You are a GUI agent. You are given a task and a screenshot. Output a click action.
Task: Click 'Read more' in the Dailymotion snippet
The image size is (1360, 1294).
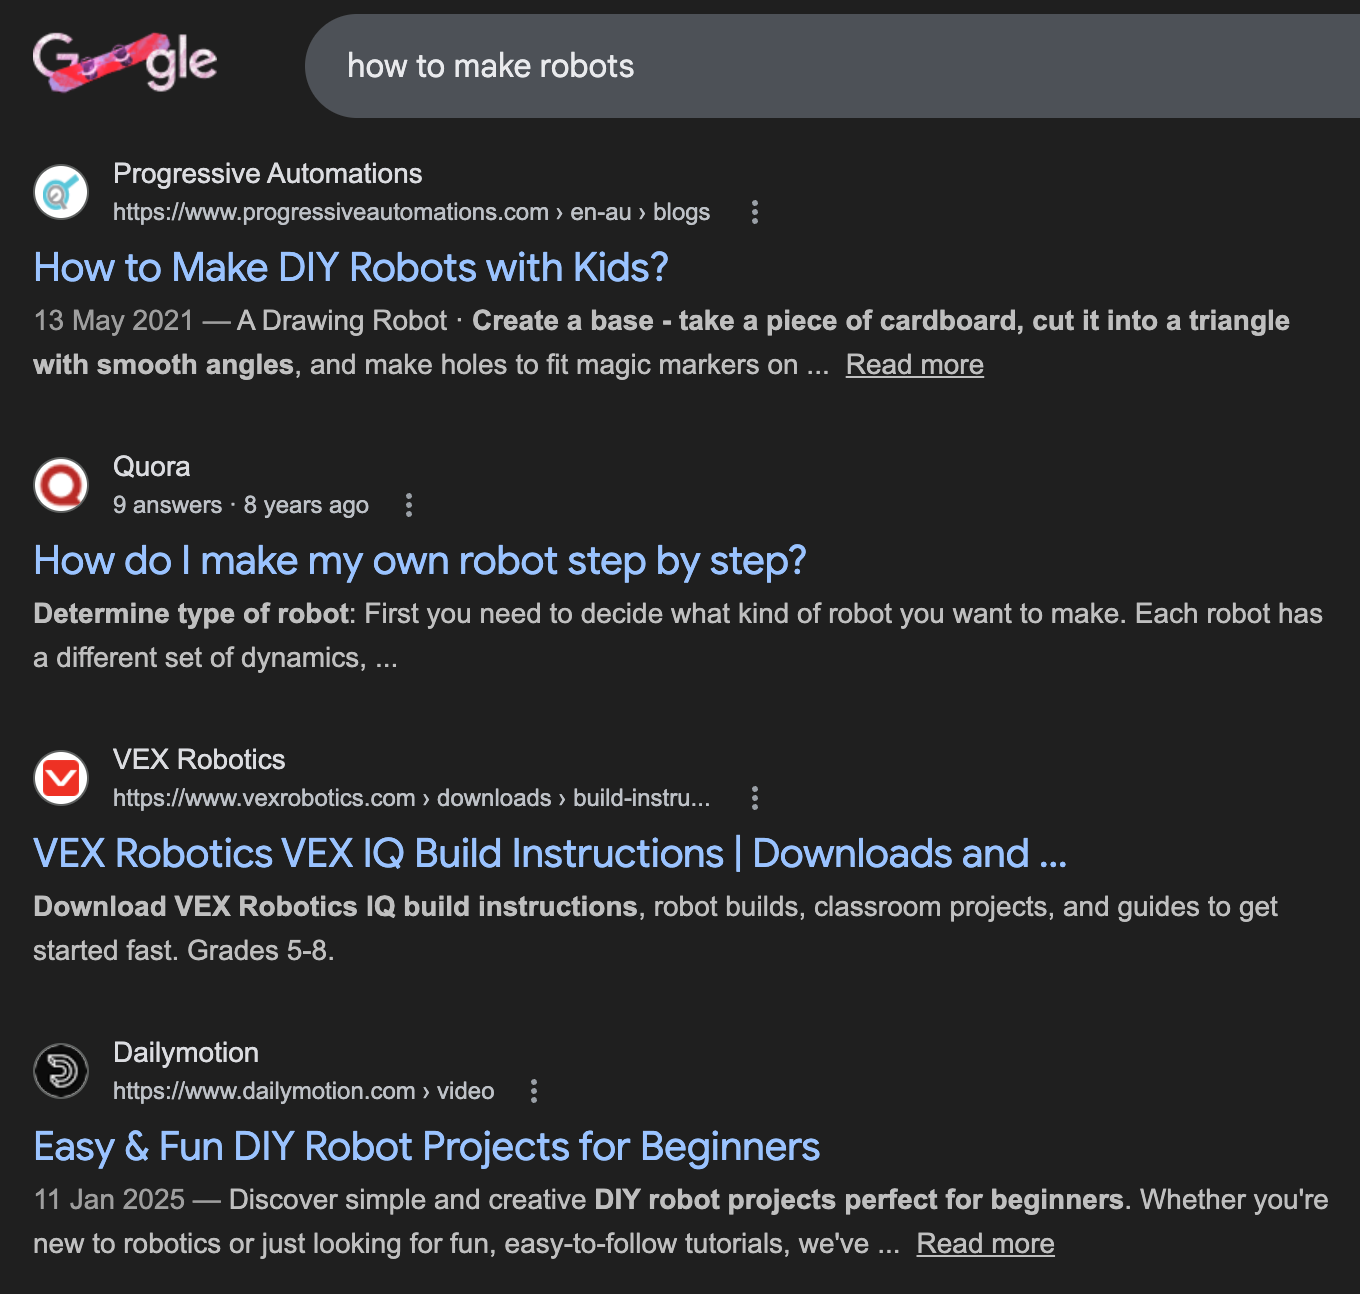coord(985,1244)
